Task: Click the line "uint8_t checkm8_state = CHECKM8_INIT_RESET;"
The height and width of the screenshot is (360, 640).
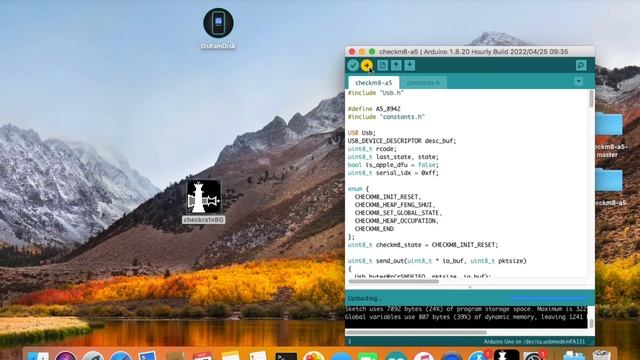Action: tap(423, 245)
